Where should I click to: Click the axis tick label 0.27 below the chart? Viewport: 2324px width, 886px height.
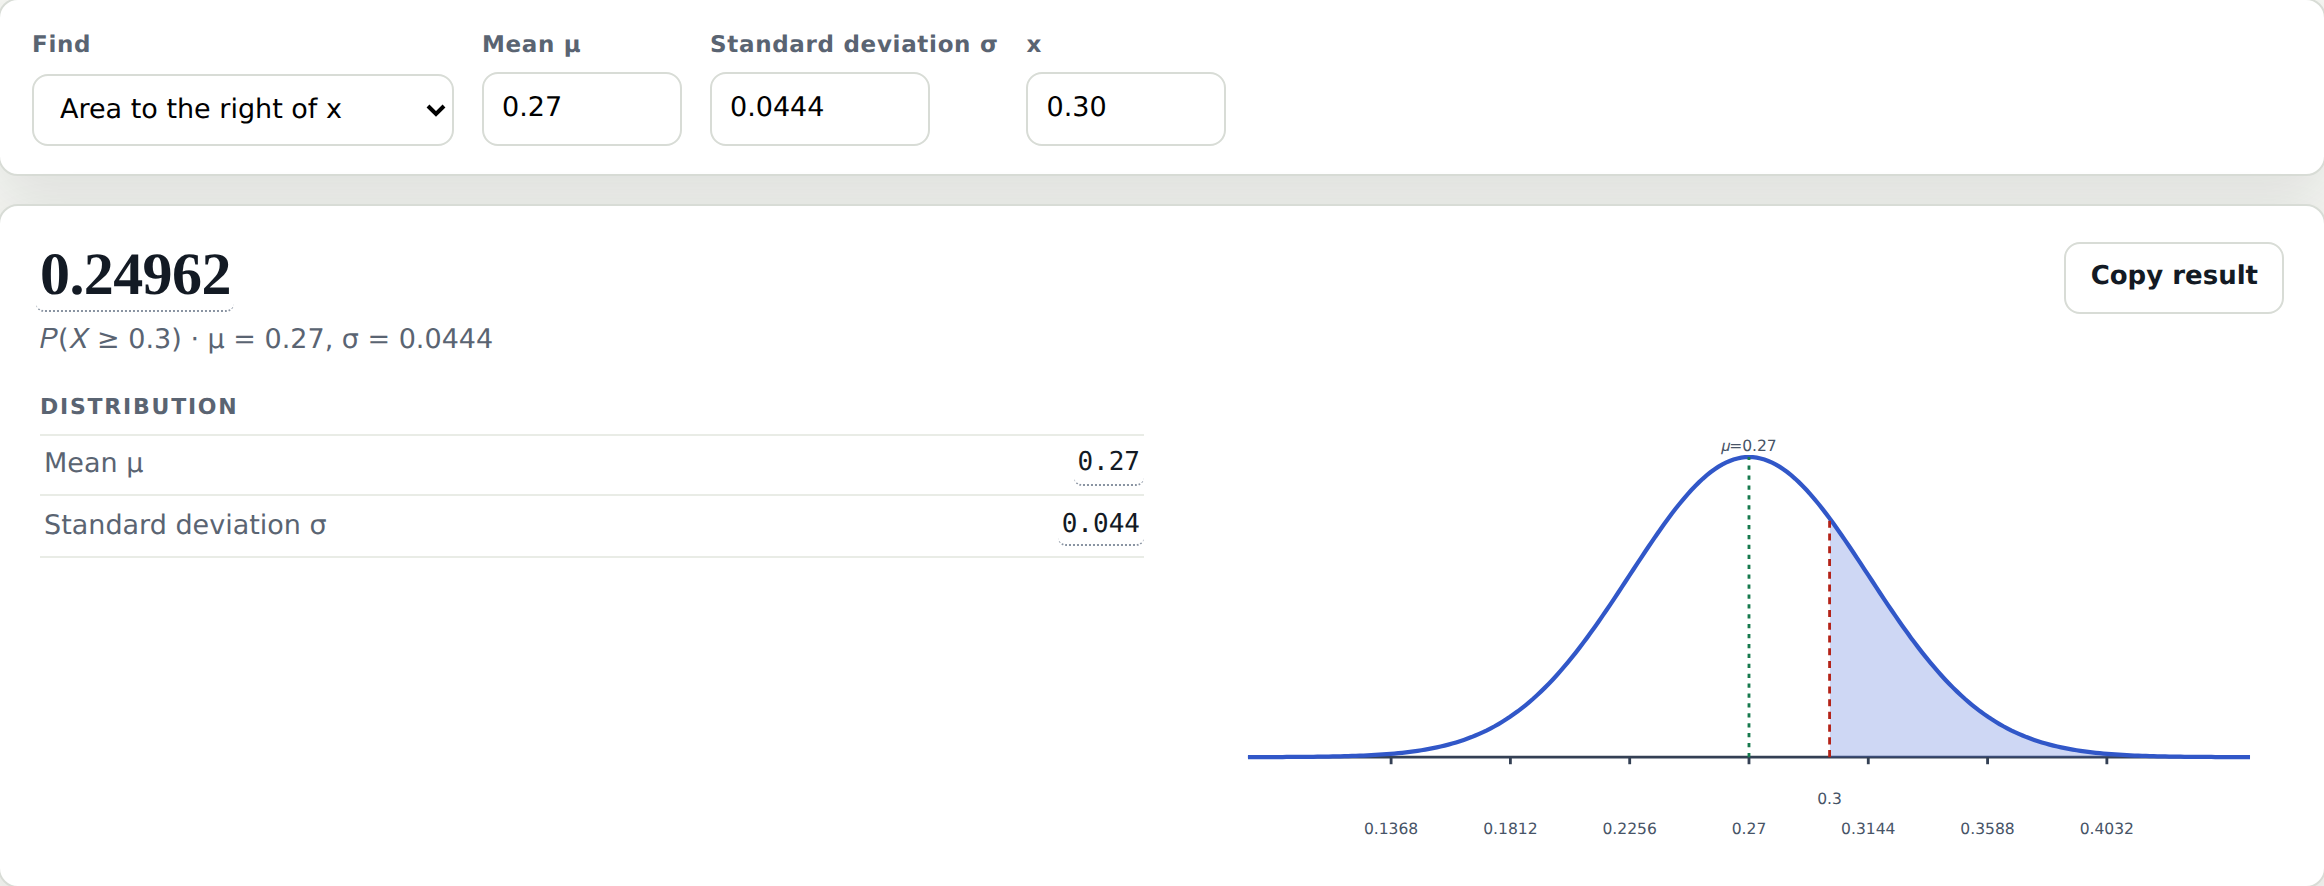tap(1749, 828)
